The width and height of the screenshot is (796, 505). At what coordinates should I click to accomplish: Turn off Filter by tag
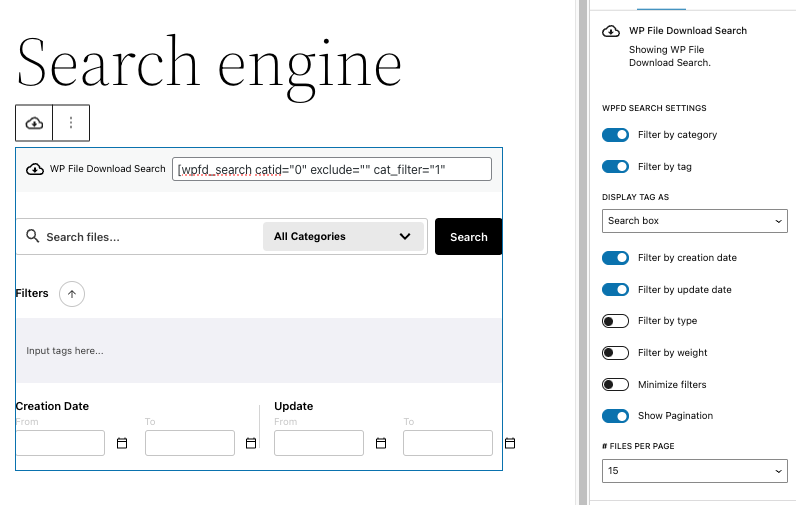[615, 167]
